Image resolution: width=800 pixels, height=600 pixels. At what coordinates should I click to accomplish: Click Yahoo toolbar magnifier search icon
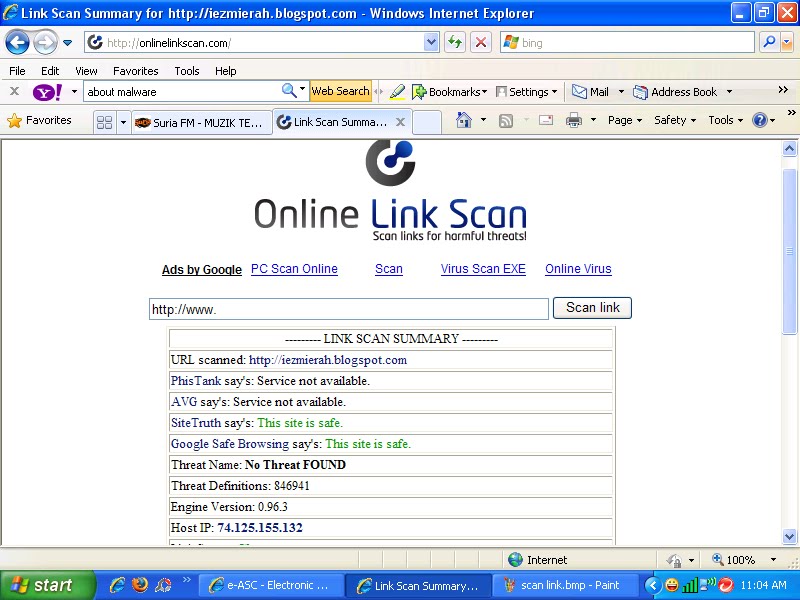289,91
